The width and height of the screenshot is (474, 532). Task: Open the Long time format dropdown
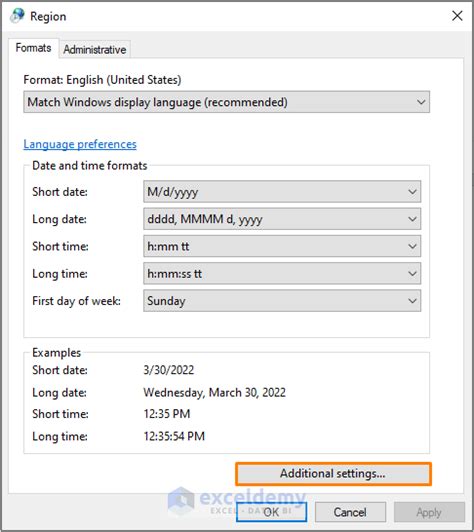(282, 273)
